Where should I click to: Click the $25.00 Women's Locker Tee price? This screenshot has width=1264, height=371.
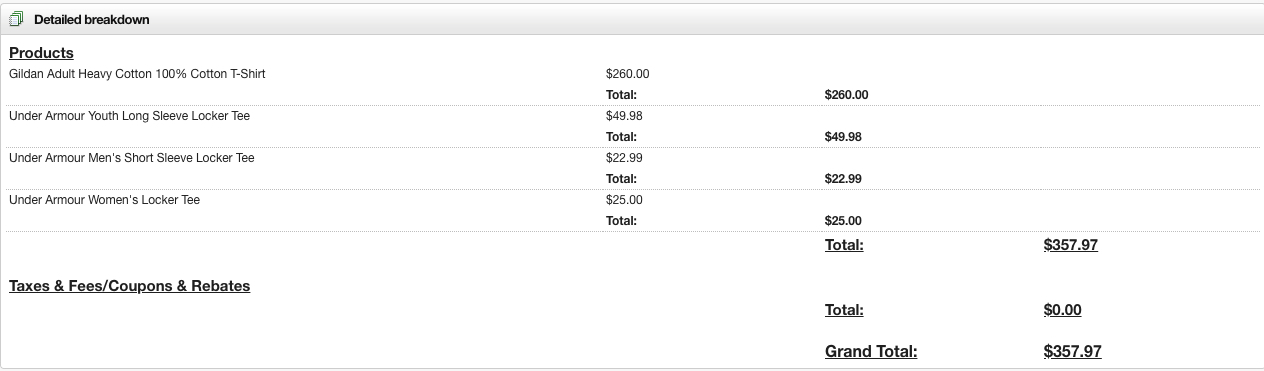(x=624, y=200)
